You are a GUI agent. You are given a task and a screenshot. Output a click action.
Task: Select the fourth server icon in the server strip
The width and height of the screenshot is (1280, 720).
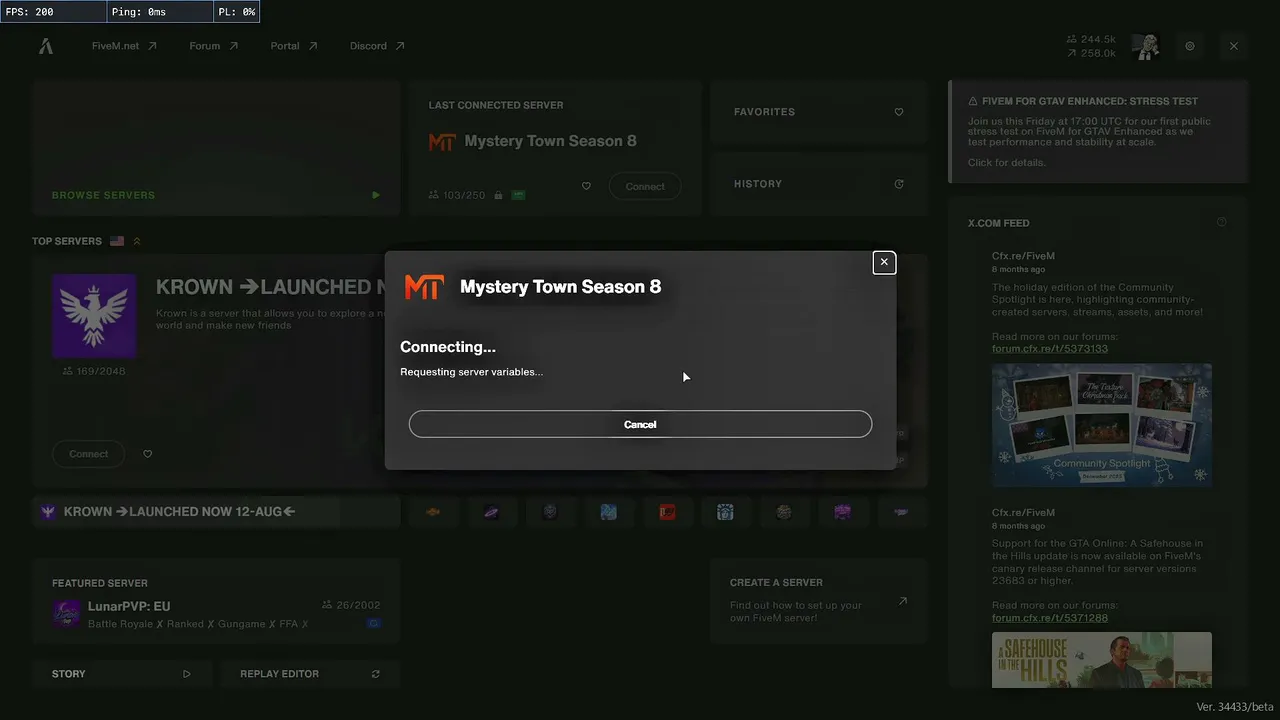(608, 512)
